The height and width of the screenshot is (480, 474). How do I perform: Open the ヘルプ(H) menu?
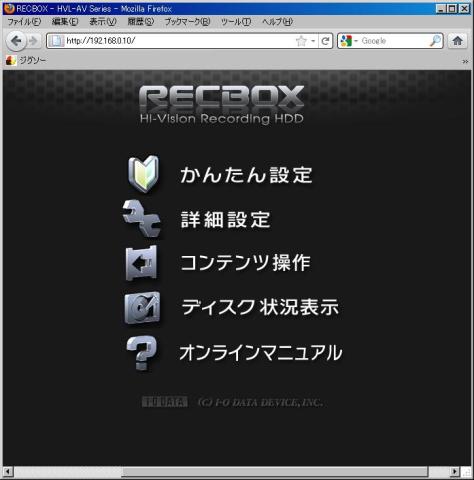[x=277, y=22]
